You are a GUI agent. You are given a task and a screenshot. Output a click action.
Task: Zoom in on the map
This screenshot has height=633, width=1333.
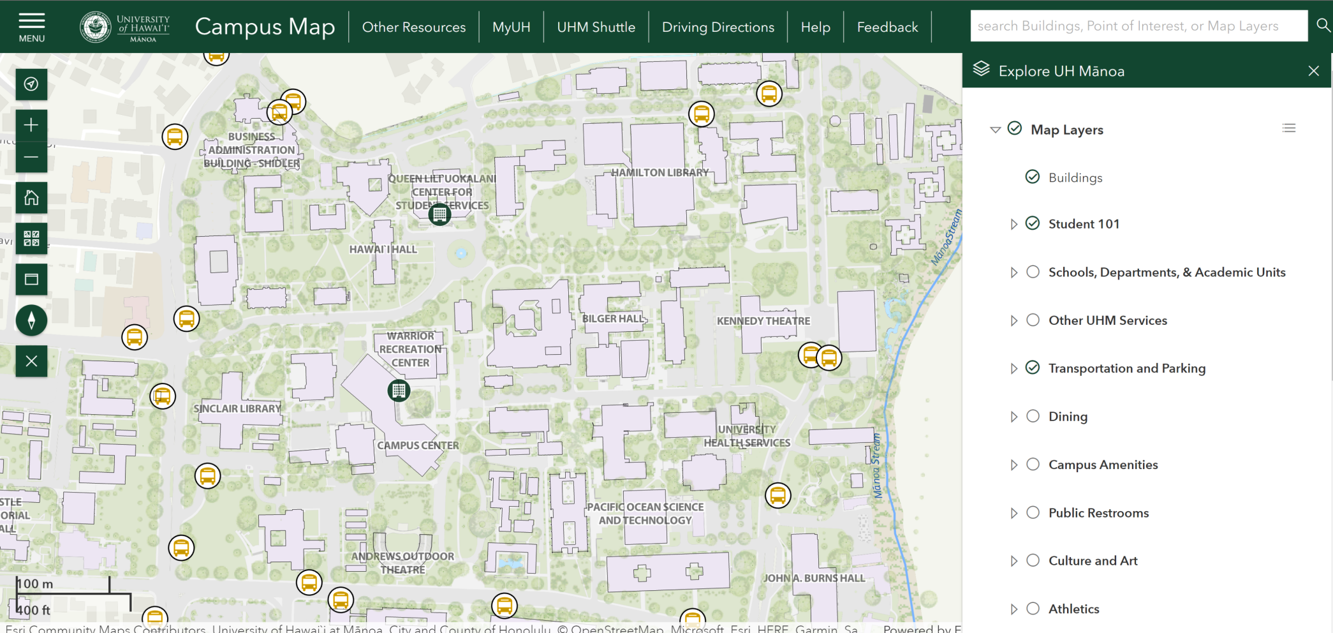(31, 125)
